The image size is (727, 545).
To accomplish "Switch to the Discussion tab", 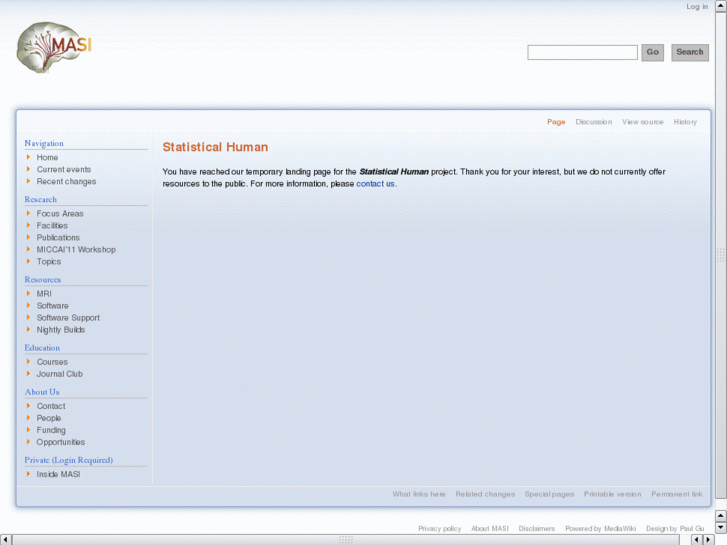I will coord(593,122).
